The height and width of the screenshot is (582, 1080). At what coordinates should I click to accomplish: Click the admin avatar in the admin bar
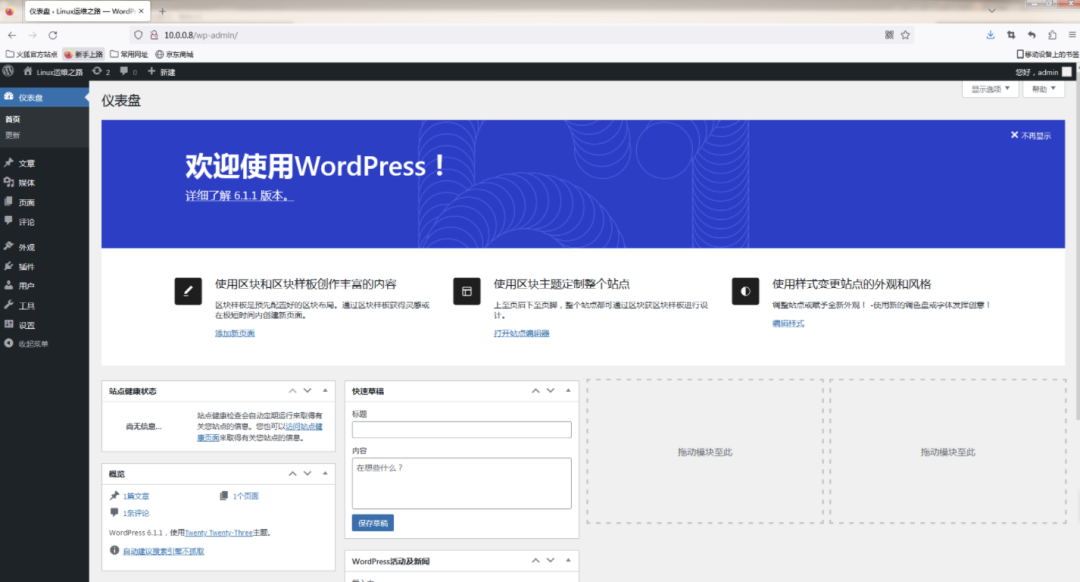[1067, 72]
